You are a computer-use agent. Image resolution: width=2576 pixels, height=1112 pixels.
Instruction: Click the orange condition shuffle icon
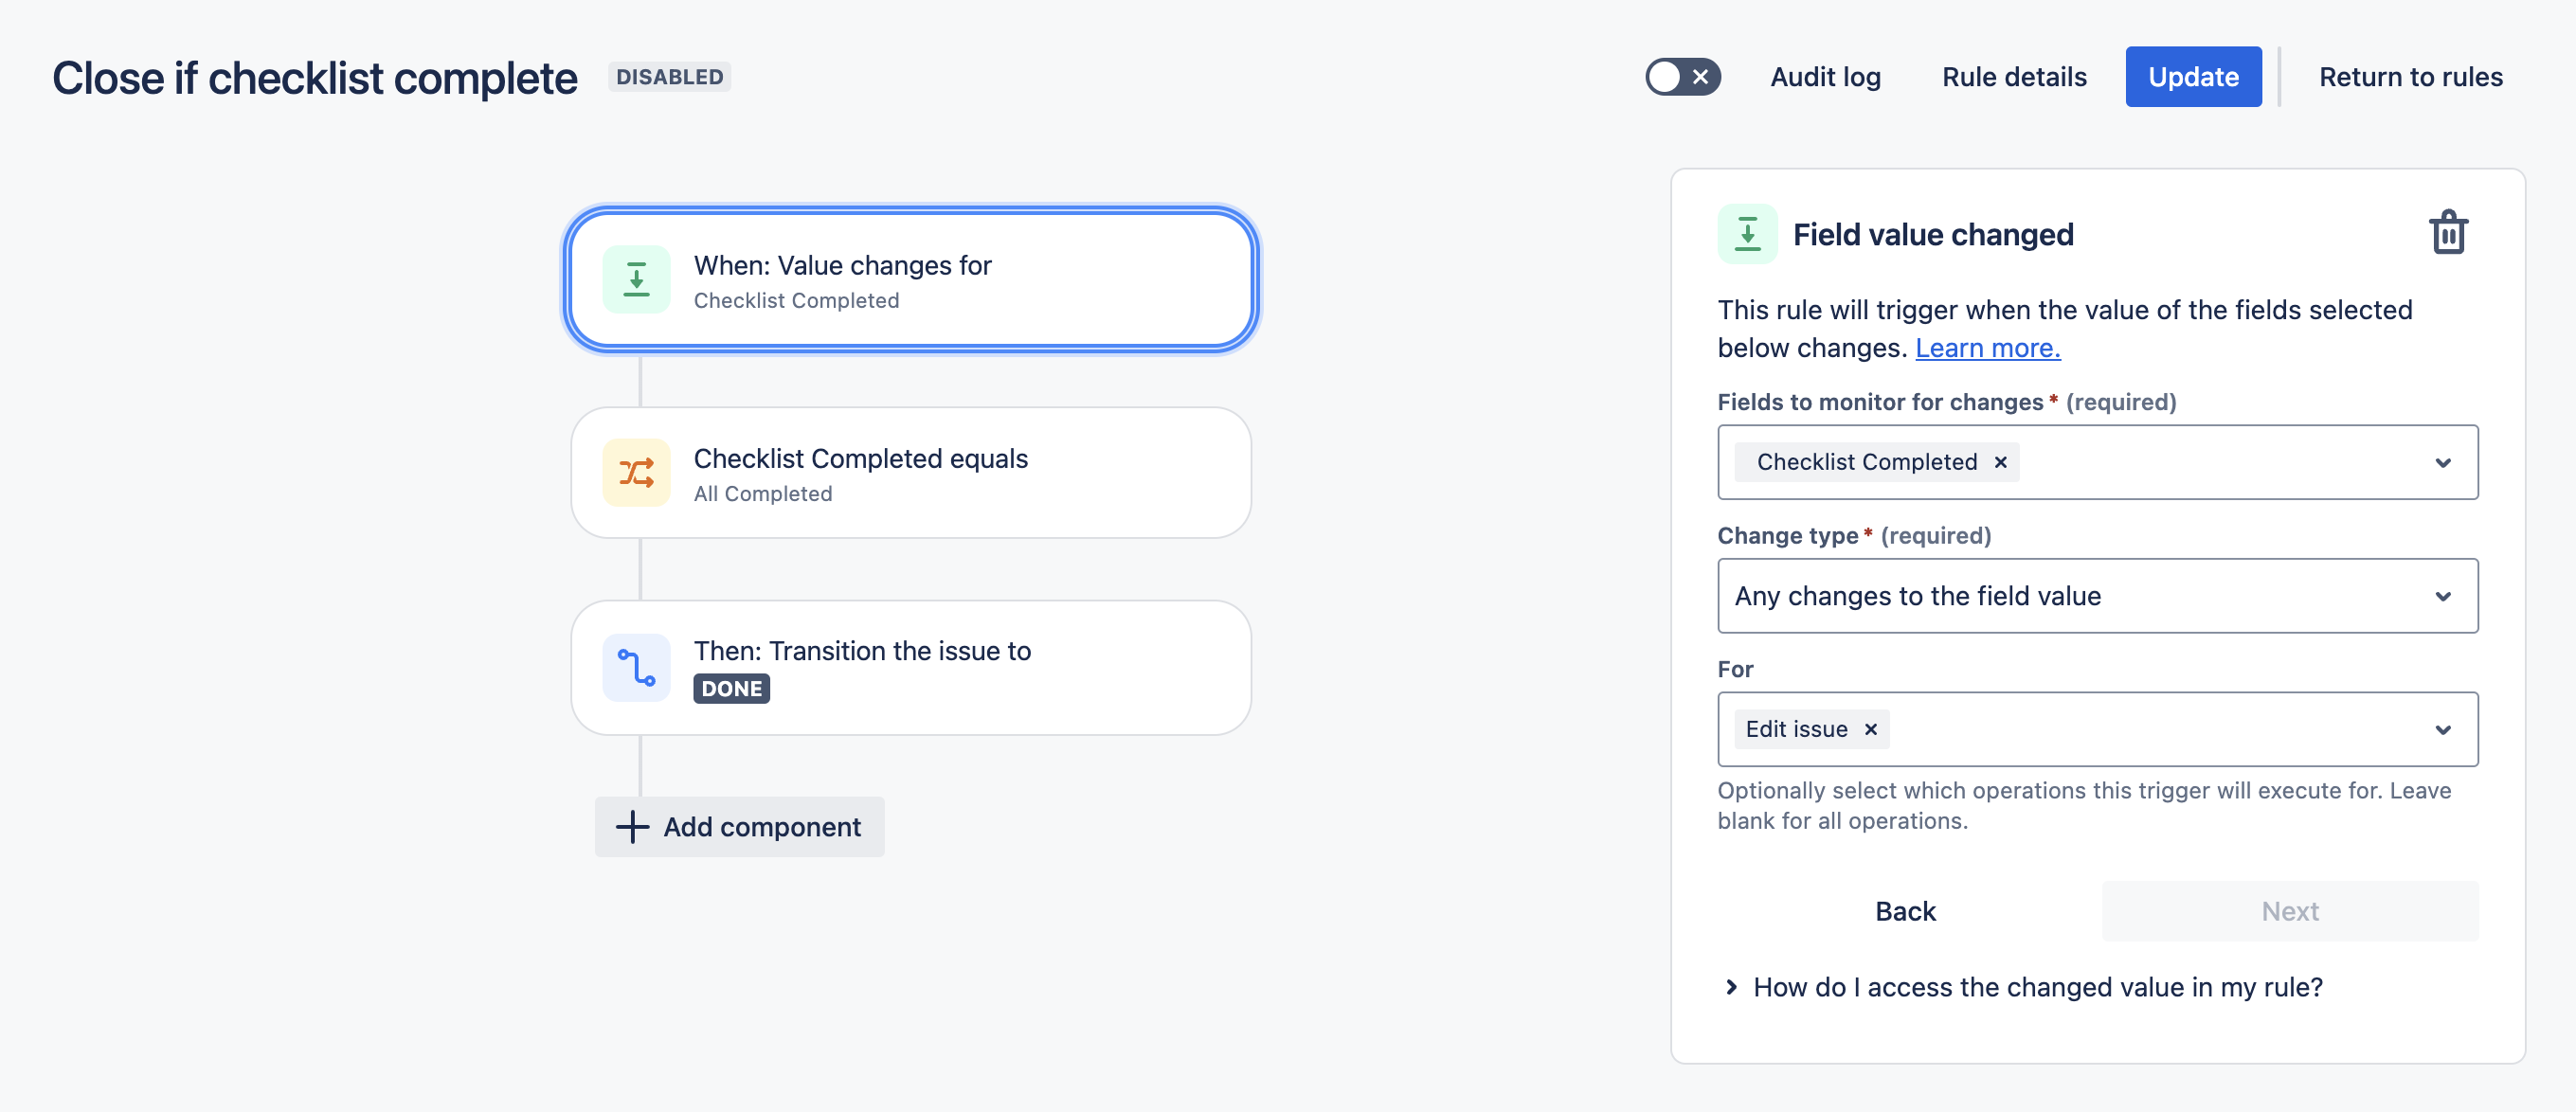click(636, 473)
